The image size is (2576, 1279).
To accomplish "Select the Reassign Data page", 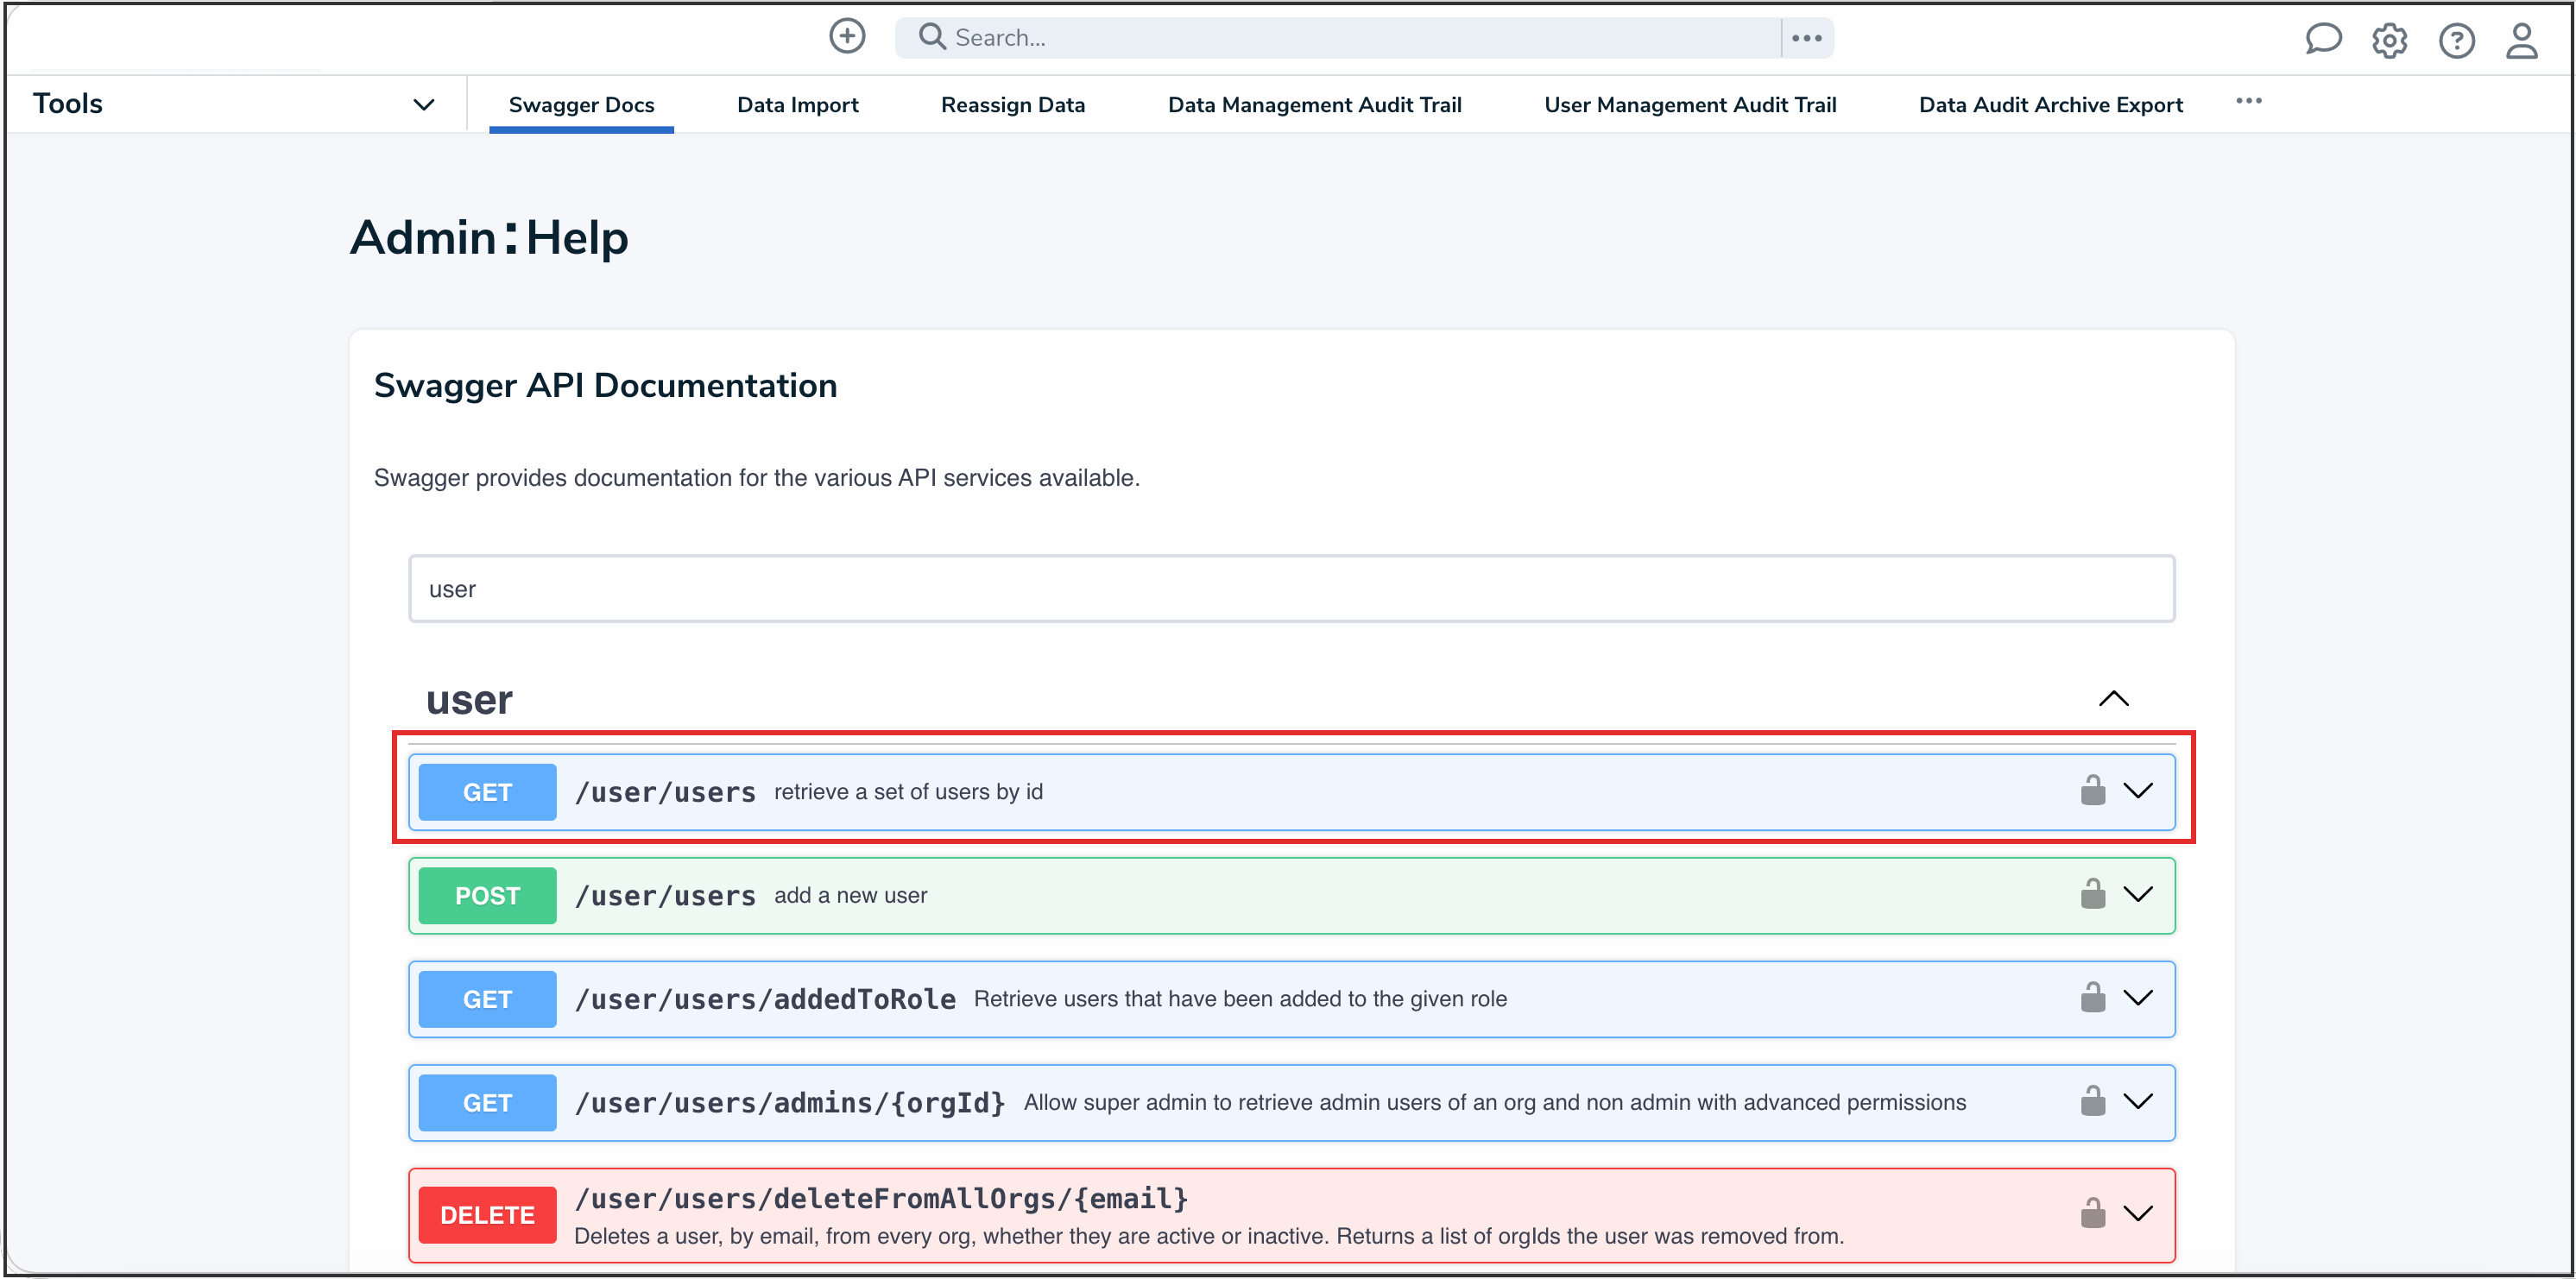I will 1013,104.
